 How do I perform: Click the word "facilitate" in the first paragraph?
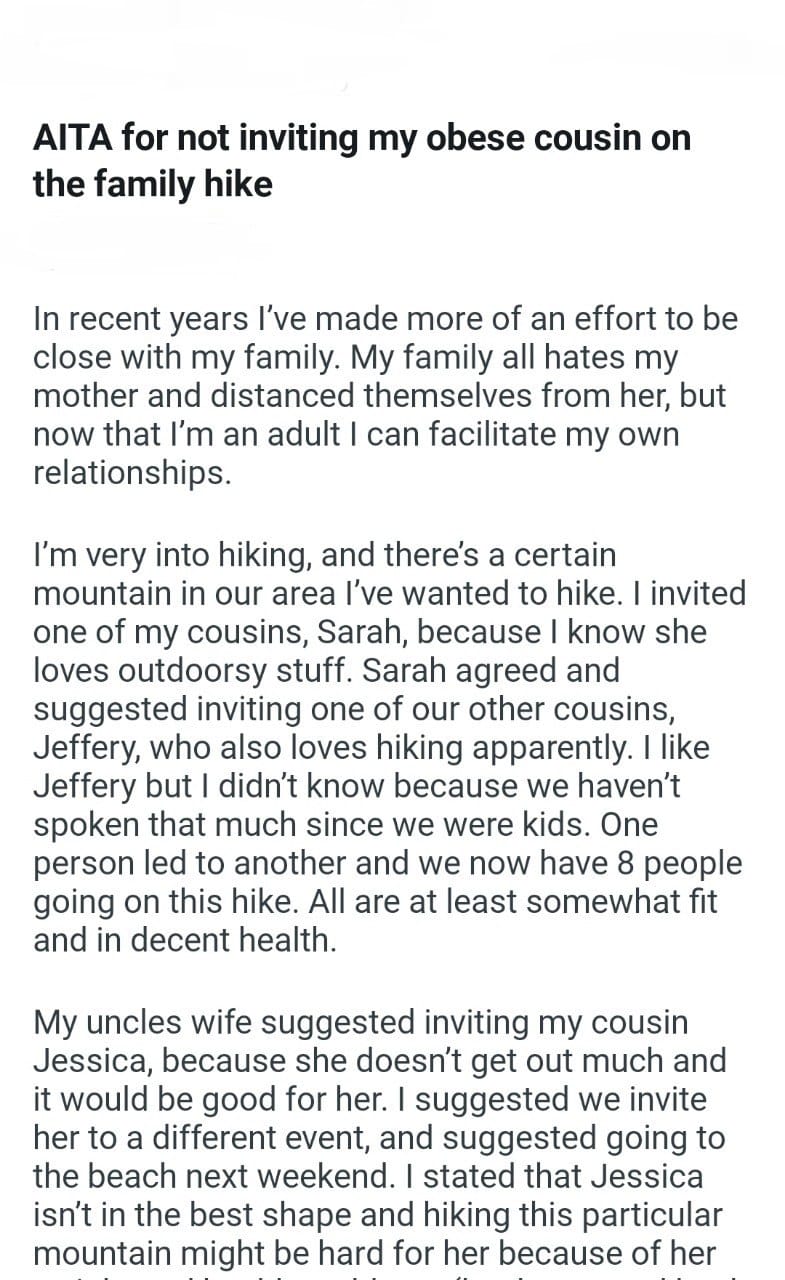pos(484,434)
